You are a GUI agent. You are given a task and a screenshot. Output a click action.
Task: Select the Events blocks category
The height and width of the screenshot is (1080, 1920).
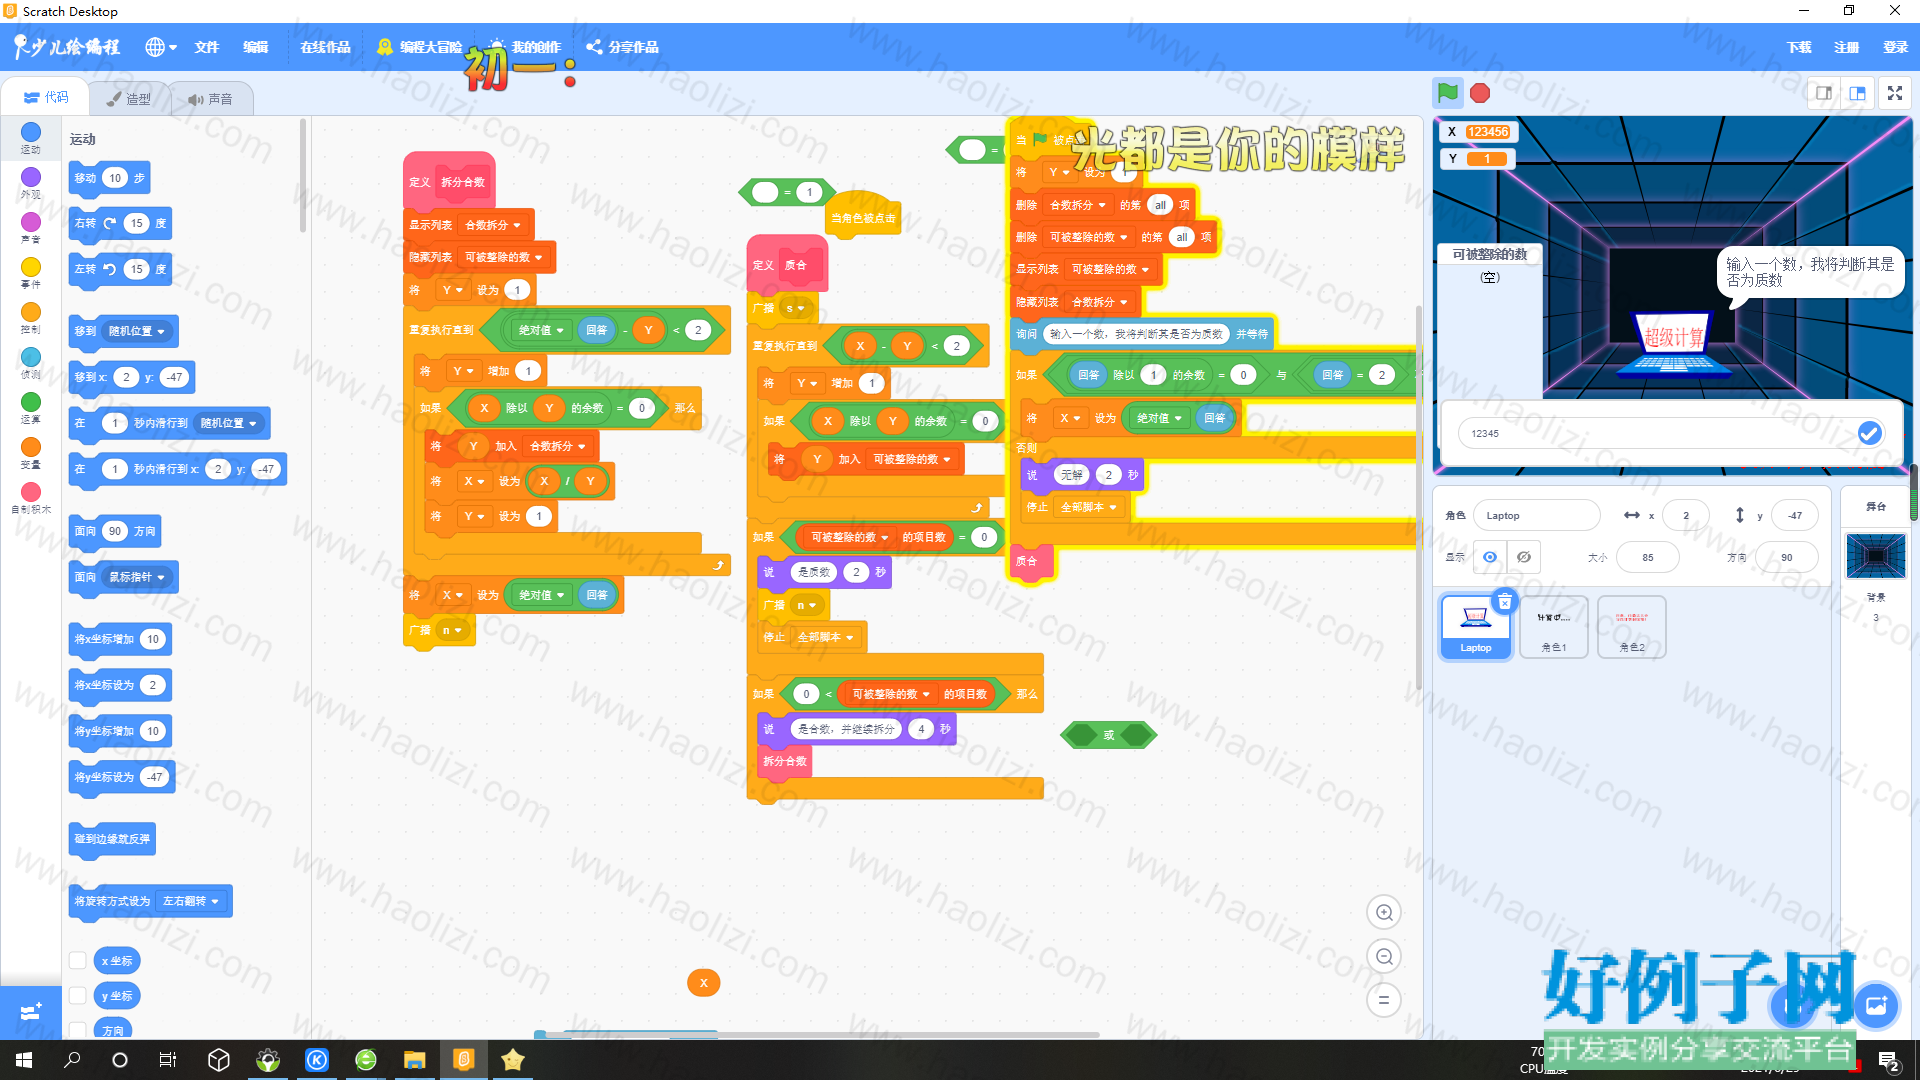pyautogui.click(x=31, y=273)
